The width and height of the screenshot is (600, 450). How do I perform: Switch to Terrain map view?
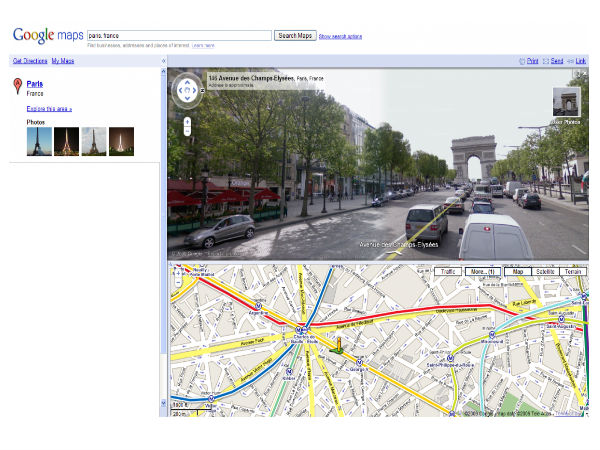pyautogui.click(x=573, y=272)
